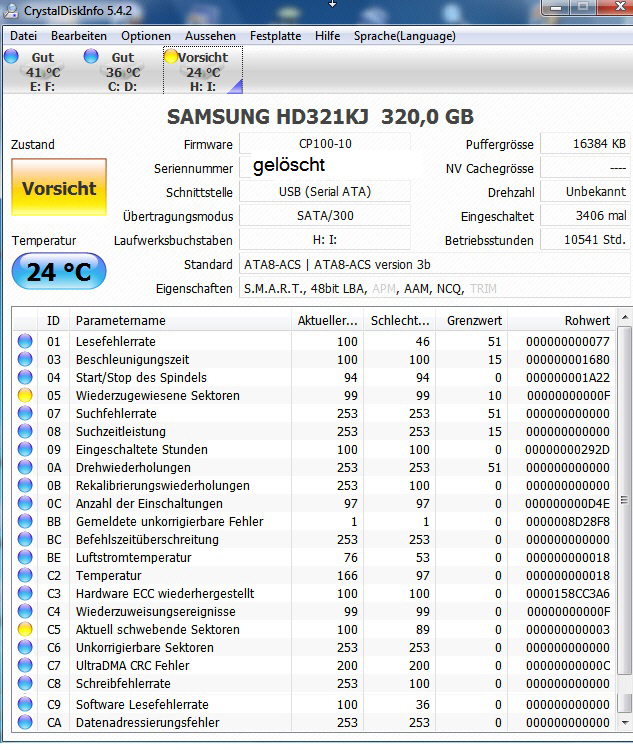Click status icon of Anzahl der Einschaltungen row
The height and width of the screenshot is (750, 633).
click(x=25, y=503)
